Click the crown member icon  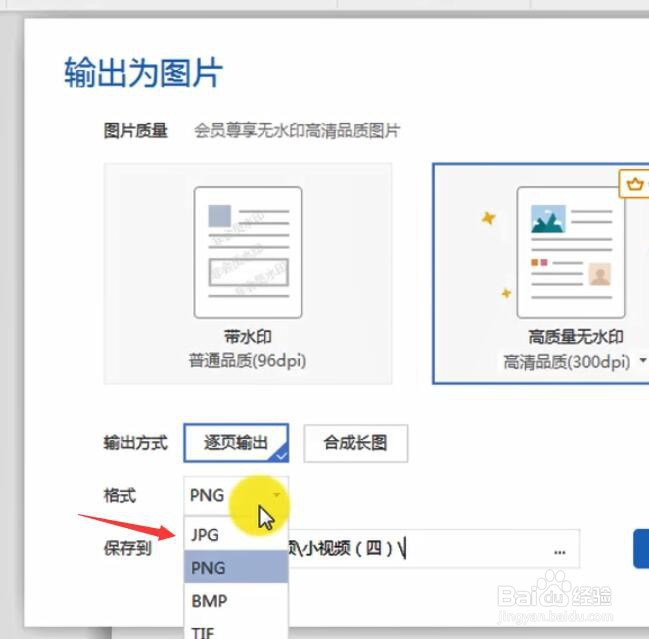click(634, 184)
